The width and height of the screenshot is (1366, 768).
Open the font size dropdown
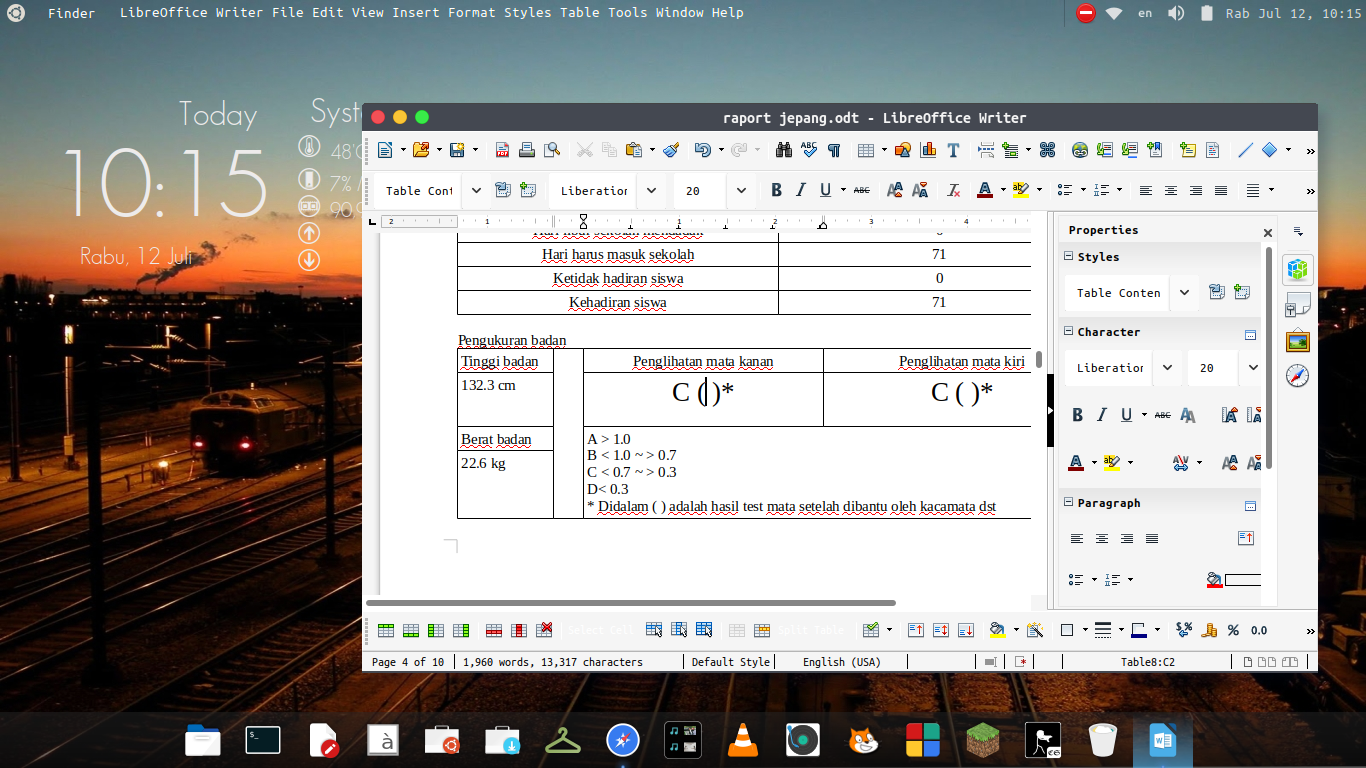pyautogui.click(x=740, y=190)
